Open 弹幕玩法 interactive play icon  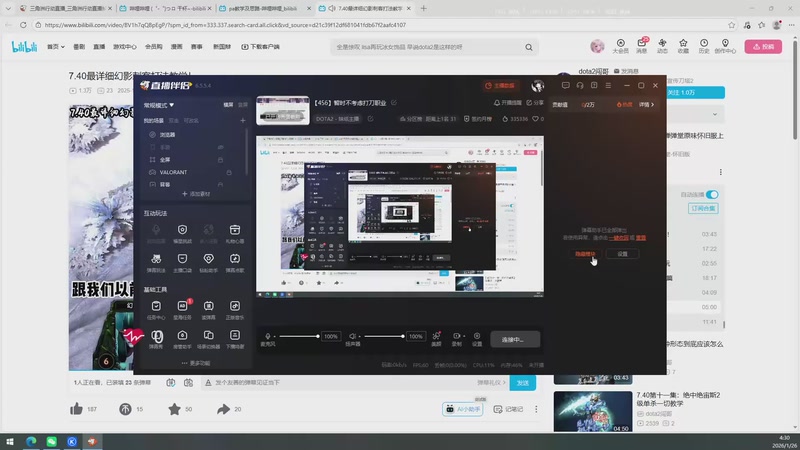click(156, 259)
